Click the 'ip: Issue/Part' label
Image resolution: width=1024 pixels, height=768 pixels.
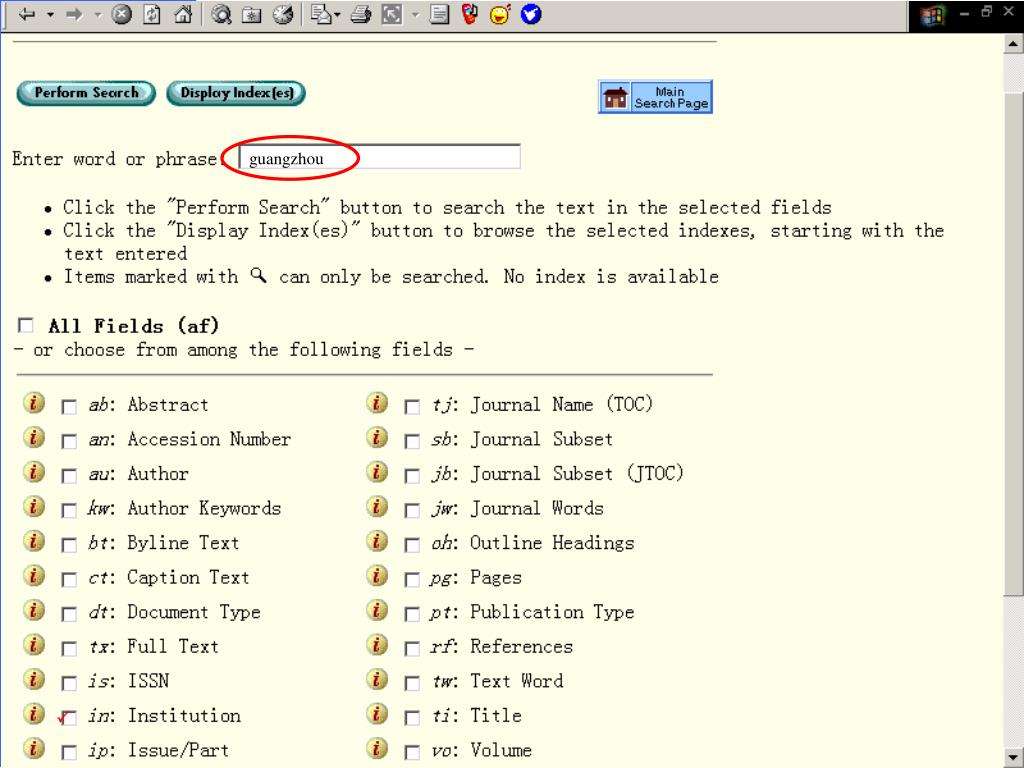click(159, 750)
